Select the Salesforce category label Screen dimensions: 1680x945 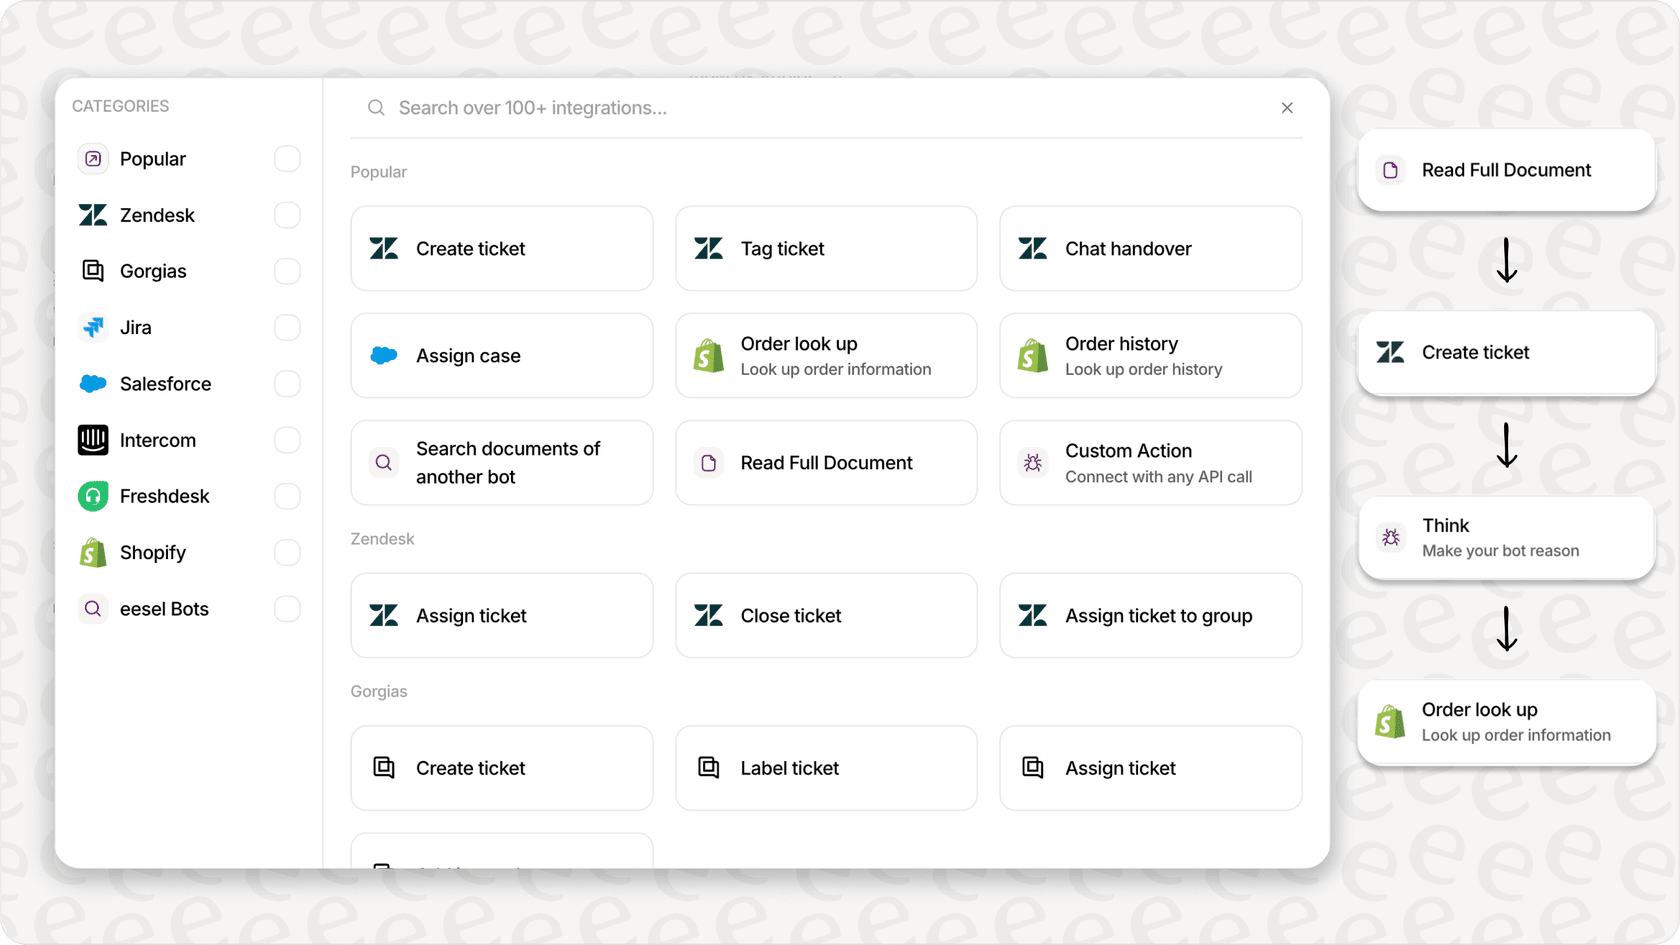coord(166,384)
